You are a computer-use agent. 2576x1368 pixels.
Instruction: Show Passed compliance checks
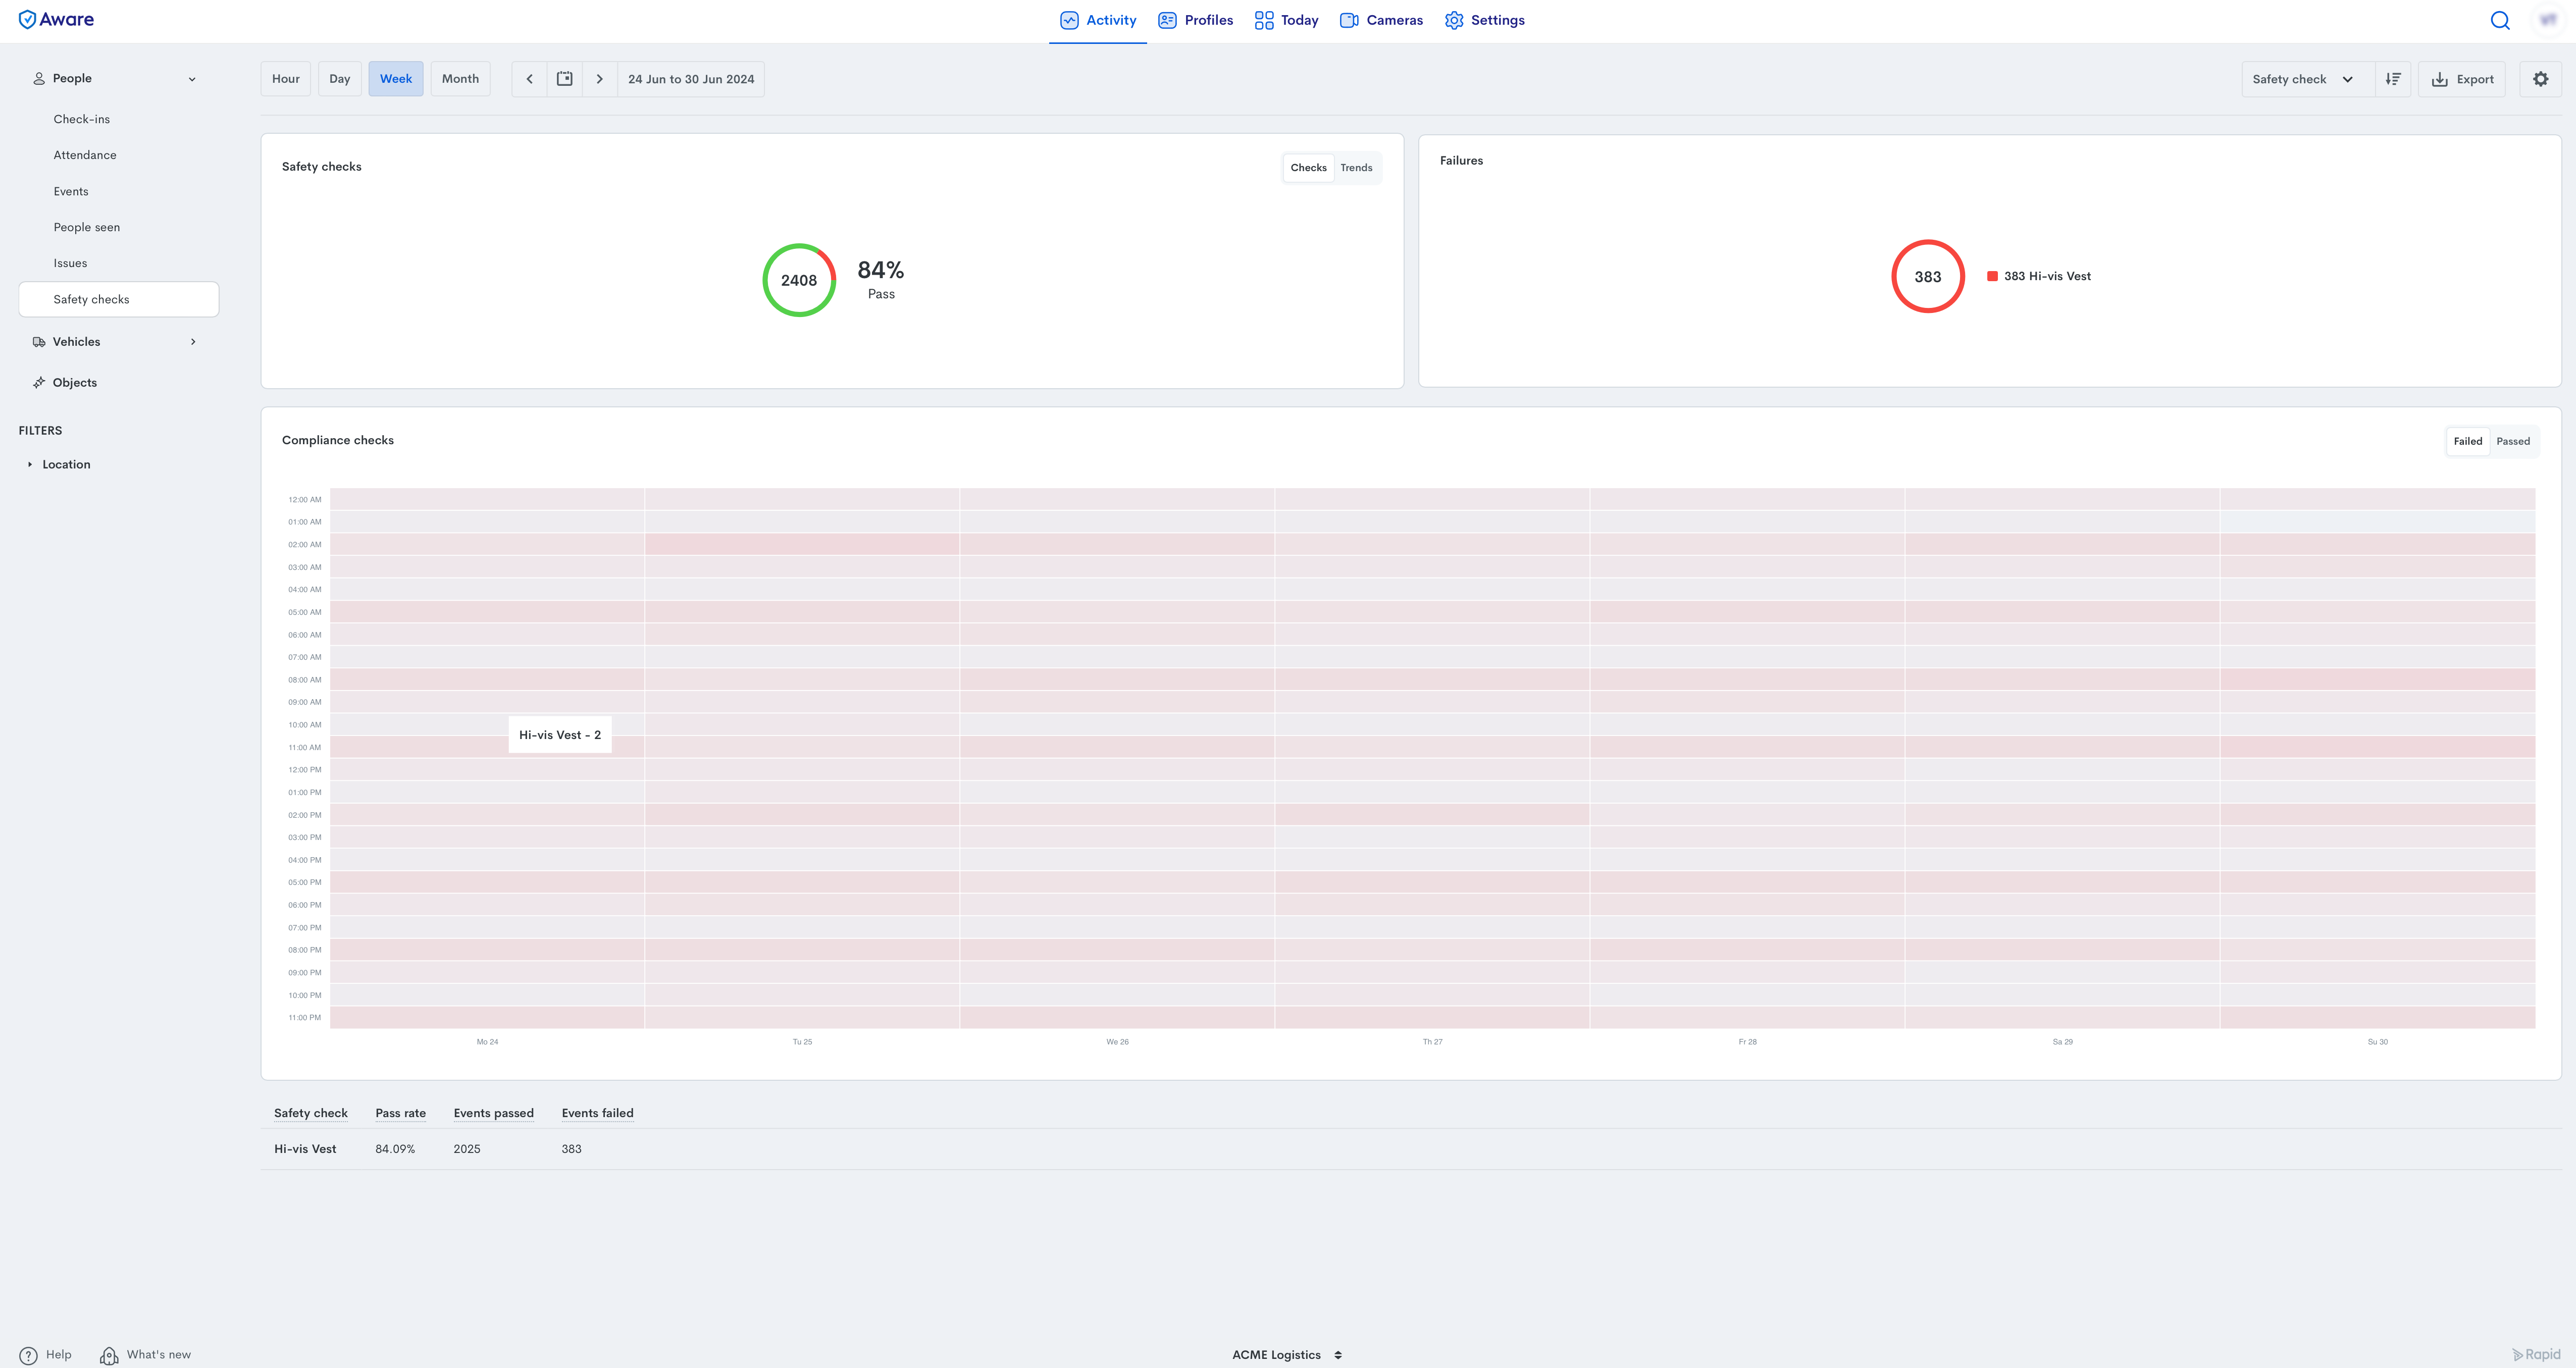click(x=2513, y=441)
